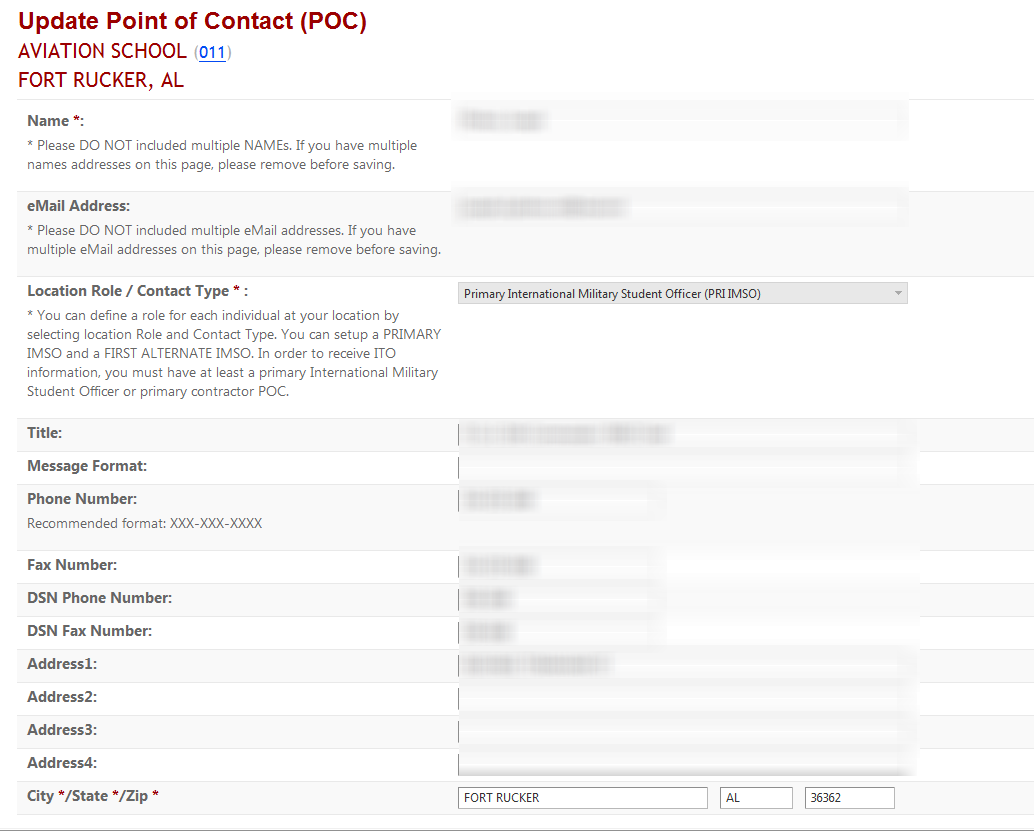
Task: Click the City field containing FORT RUCKER
Action: tap(582, 798)
